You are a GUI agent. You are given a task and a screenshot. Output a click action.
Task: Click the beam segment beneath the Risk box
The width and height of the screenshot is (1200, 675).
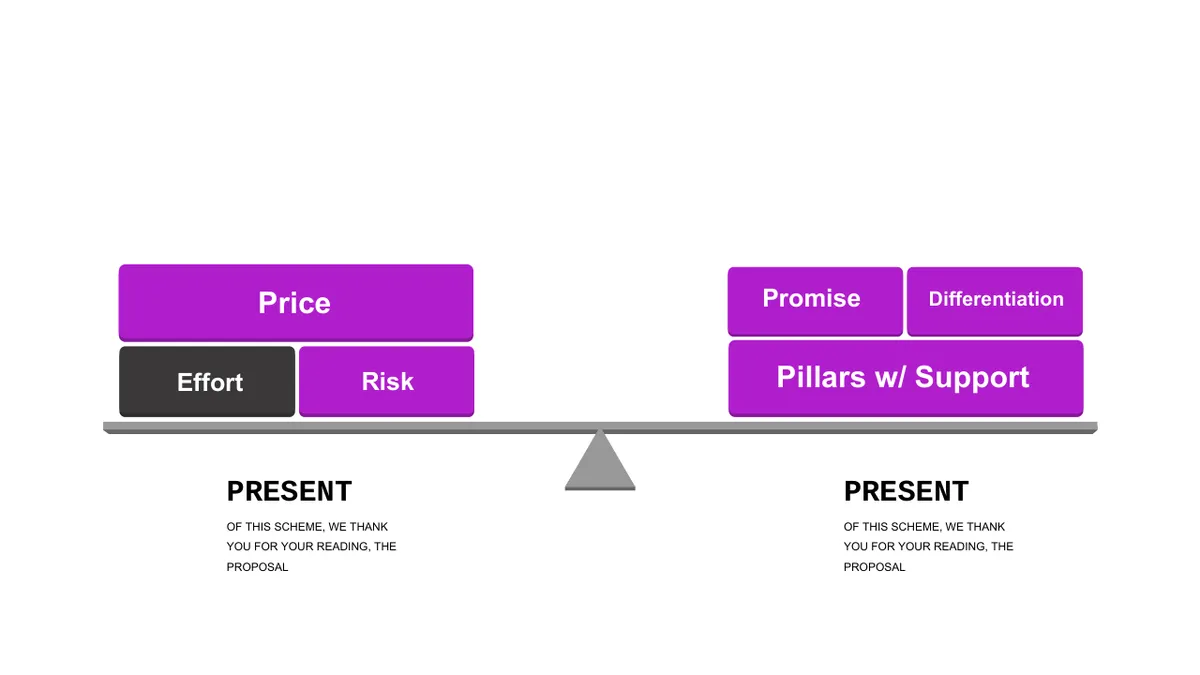tap(386, 427)
